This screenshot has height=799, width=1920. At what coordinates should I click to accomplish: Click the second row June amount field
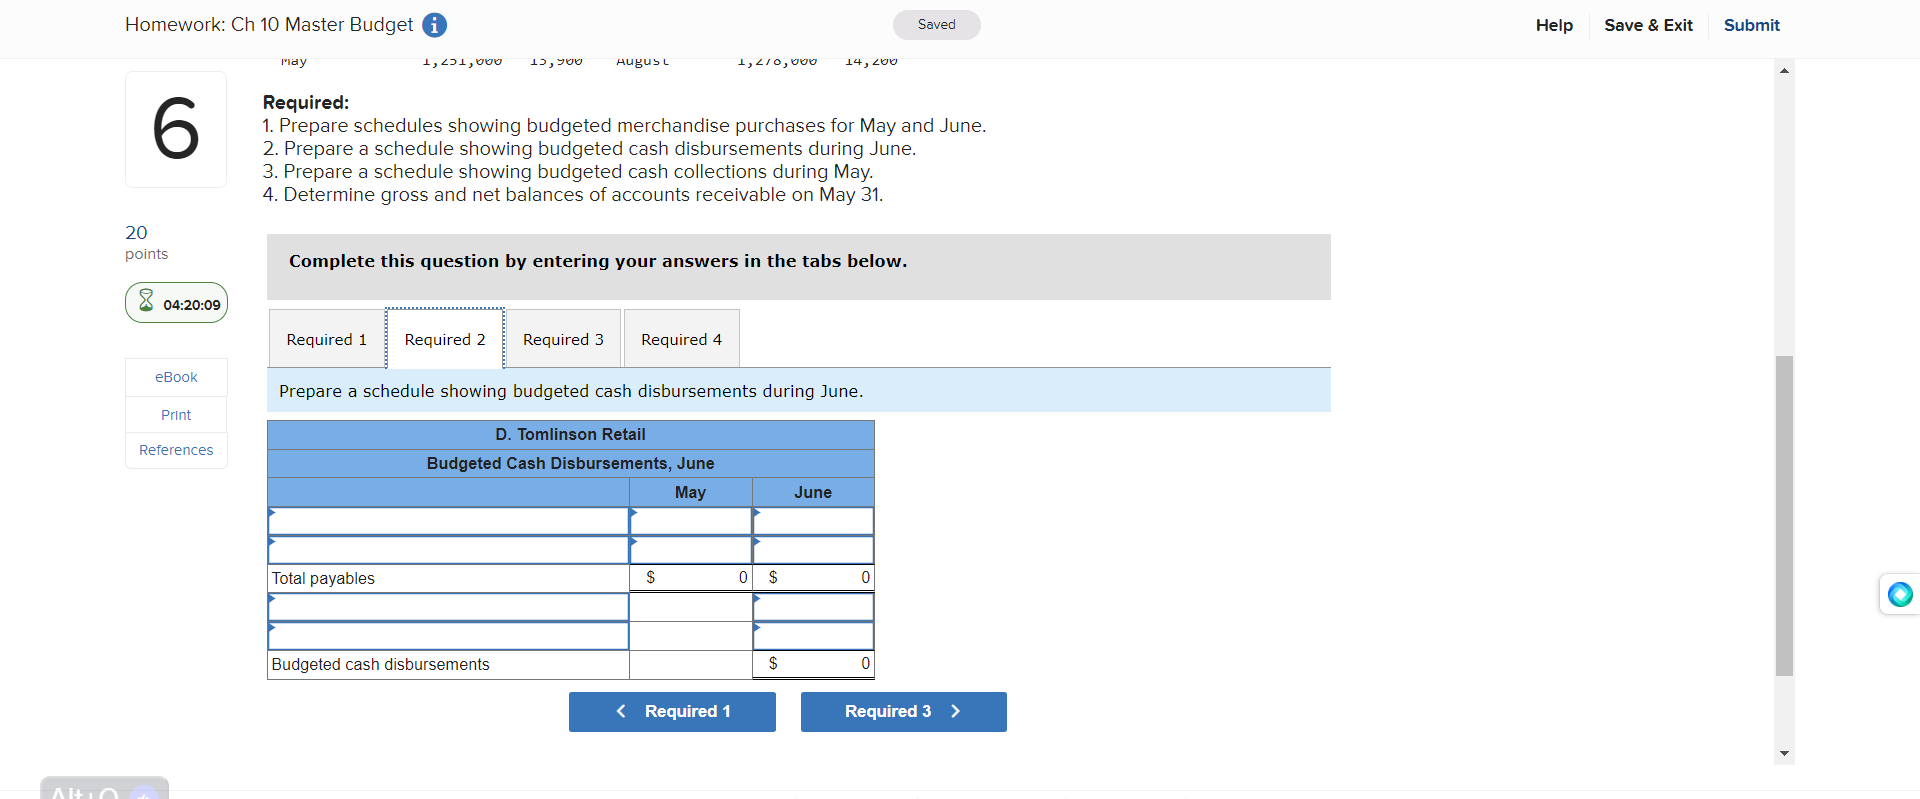click(x=813, y=550)
